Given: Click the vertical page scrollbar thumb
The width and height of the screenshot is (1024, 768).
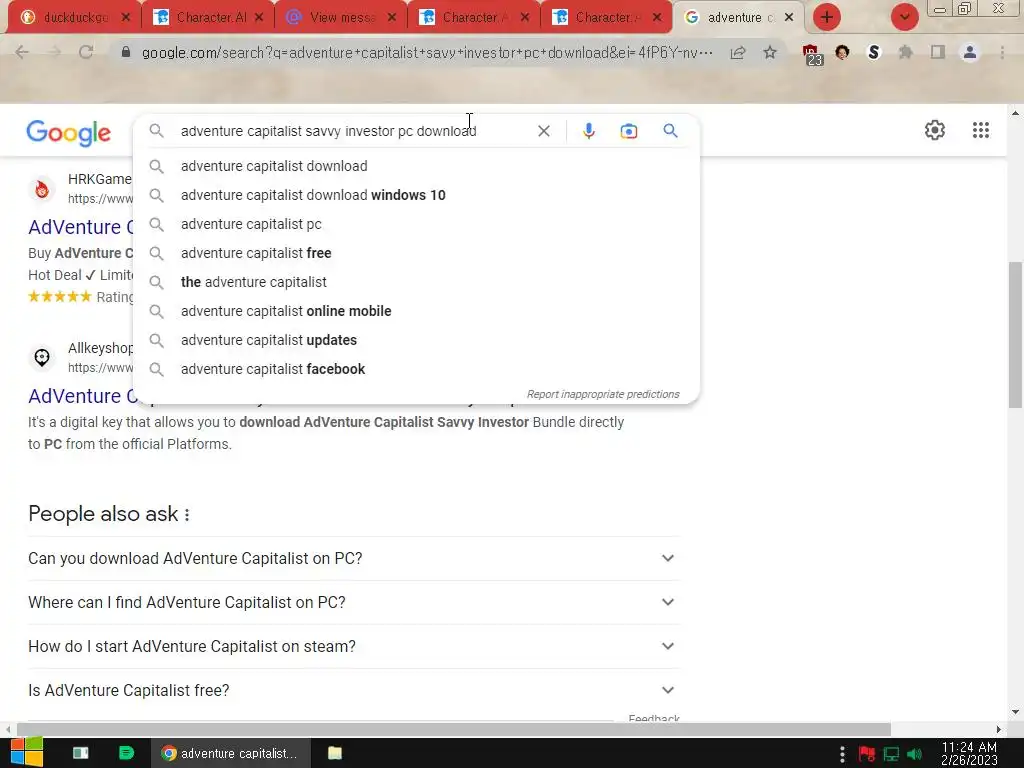Looking at the screenshot, I should pyautogui.click(x=1014, y=335).
